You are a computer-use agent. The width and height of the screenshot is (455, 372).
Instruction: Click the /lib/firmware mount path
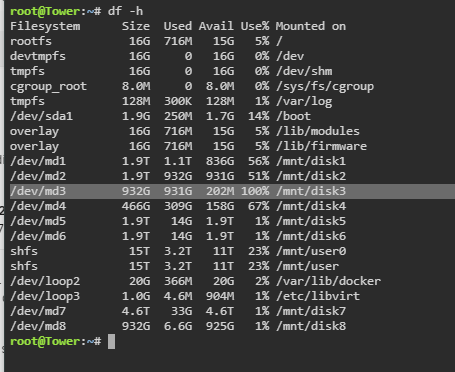pos(321,146)
